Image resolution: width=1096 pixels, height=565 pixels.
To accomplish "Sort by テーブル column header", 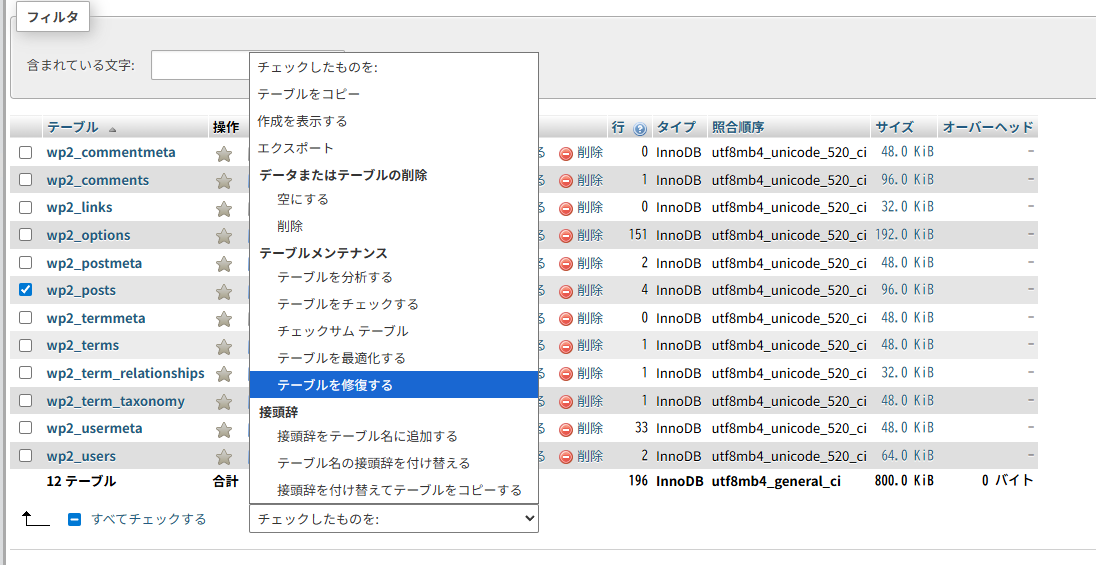I will click(x=73, y=127).
